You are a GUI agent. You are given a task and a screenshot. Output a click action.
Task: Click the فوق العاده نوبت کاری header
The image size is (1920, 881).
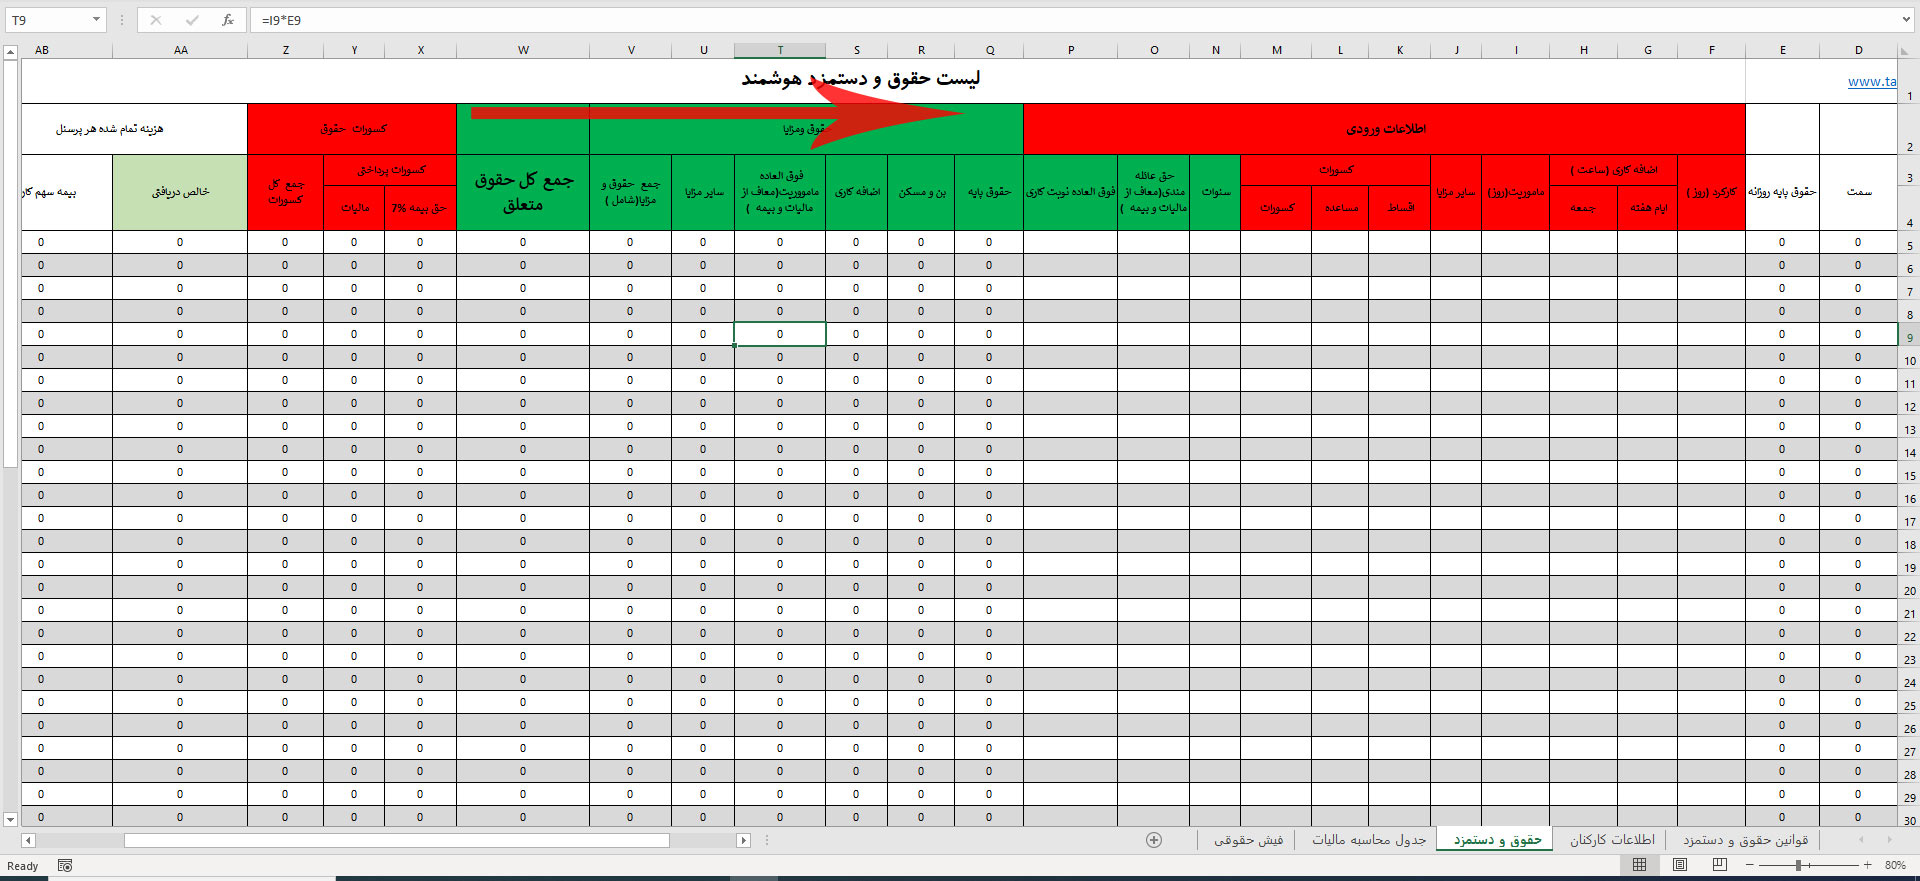(1070, 192)
